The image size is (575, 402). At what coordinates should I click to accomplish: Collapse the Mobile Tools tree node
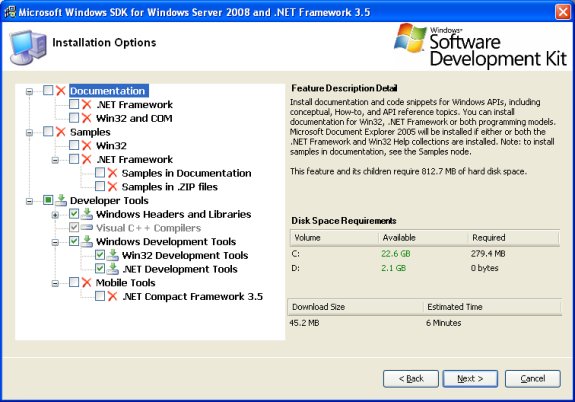(55, 284)
